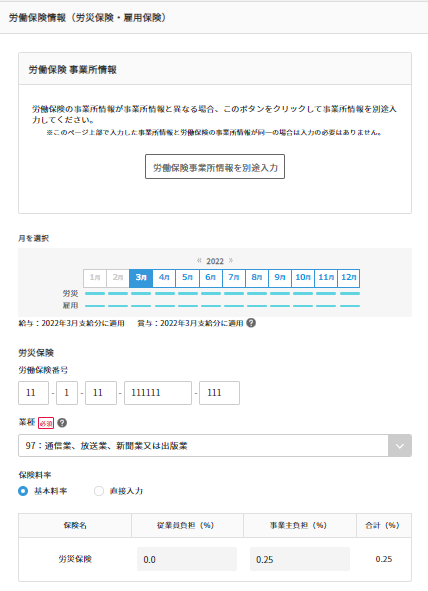Click dropdown chevron arrow of 業種 field
428x591 pixels.
pos(400,446)
